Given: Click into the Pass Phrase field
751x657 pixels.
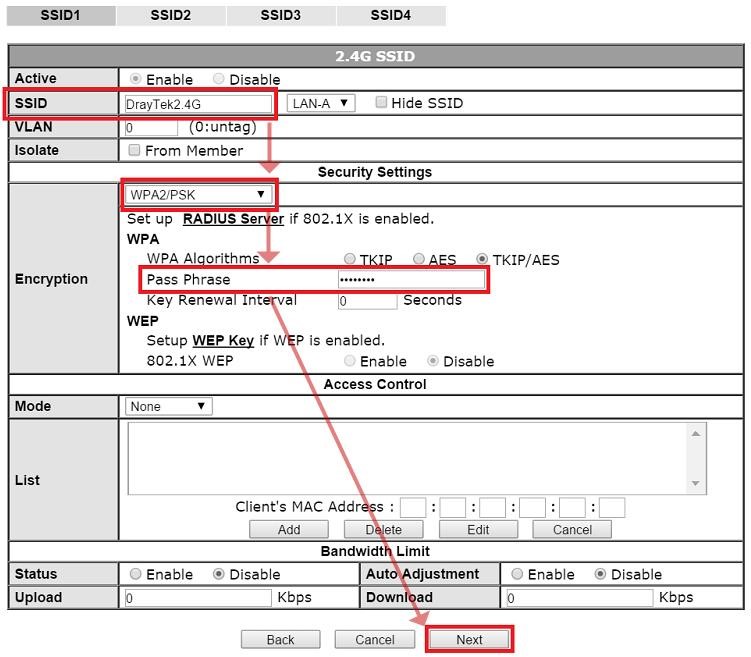Looking at the screenshot, I should tap(411, 279).
